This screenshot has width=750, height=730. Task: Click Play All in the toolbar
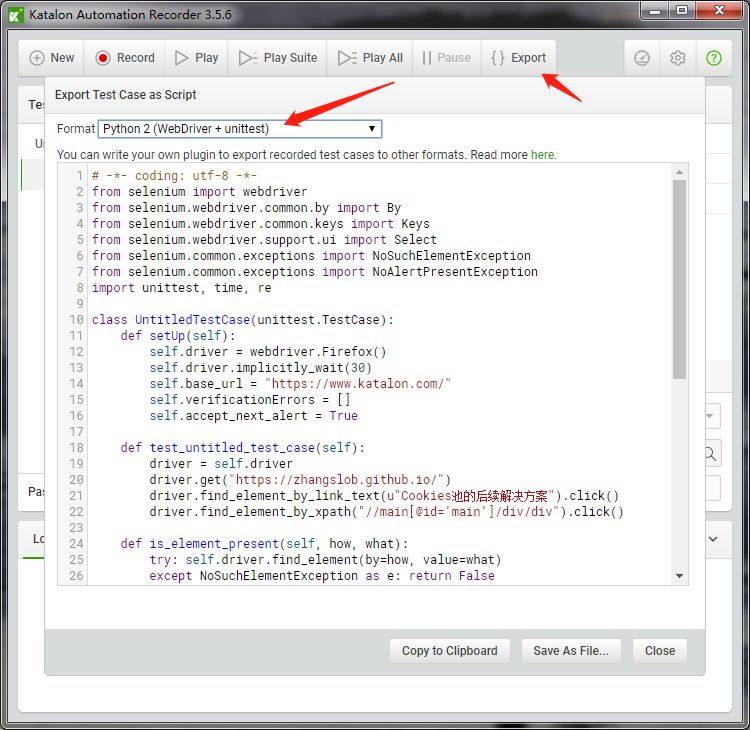370,58
